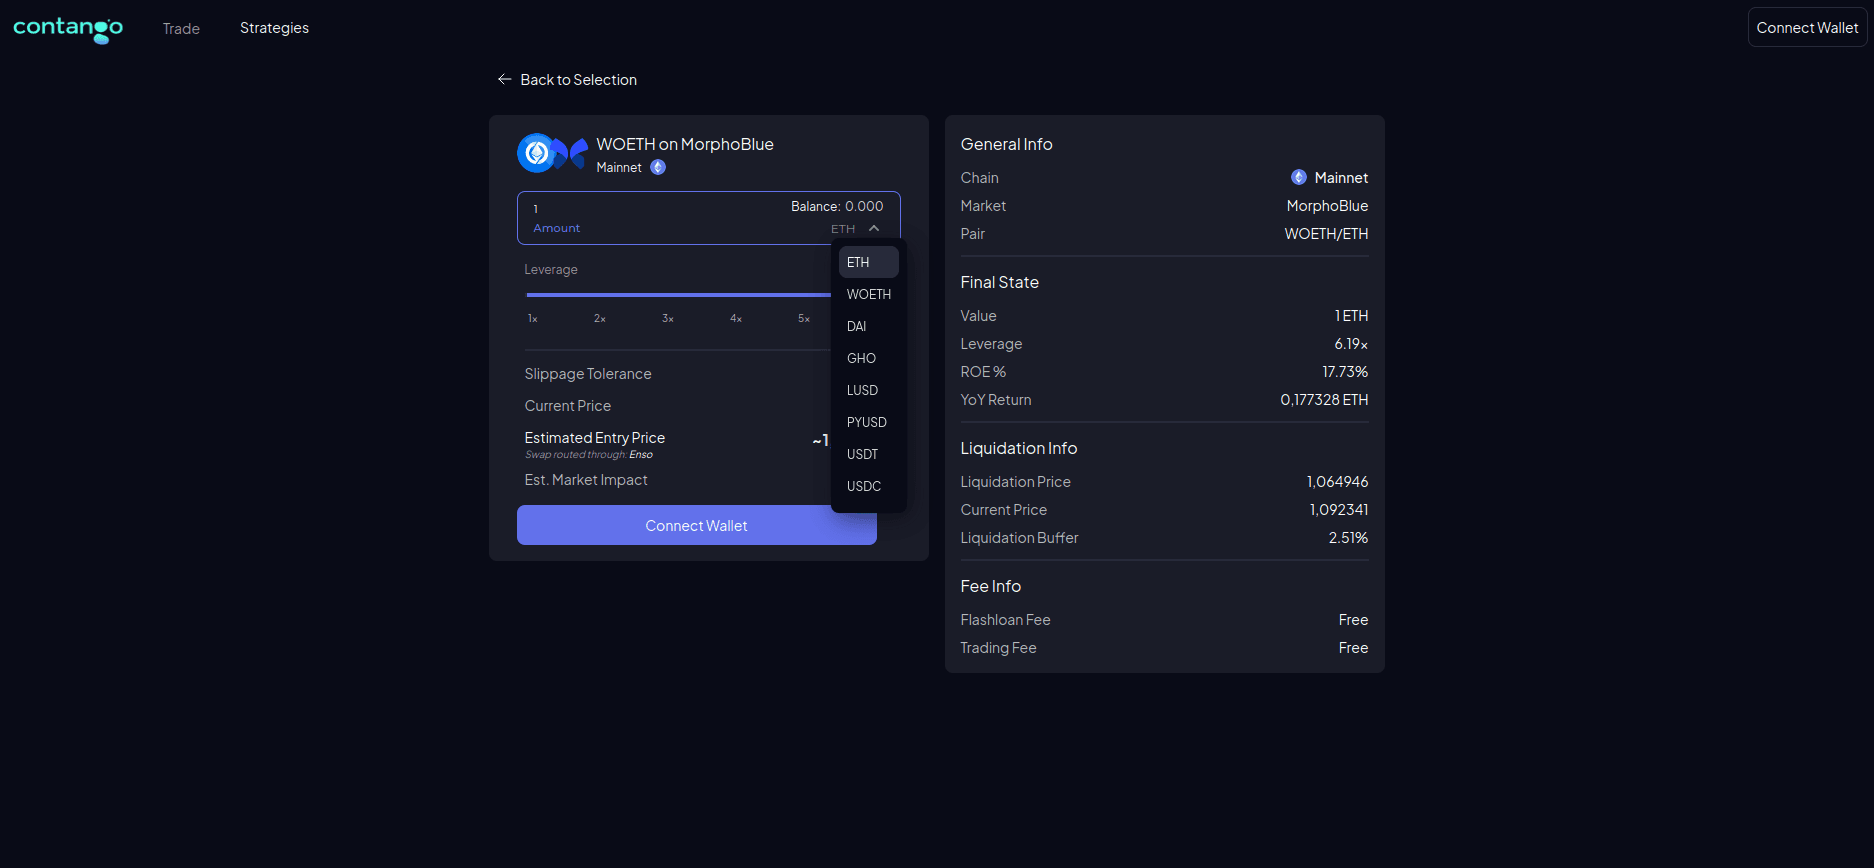Click the MorphoBlue market value
This screenshot has width=1874, height=868.
[1327, 206]
